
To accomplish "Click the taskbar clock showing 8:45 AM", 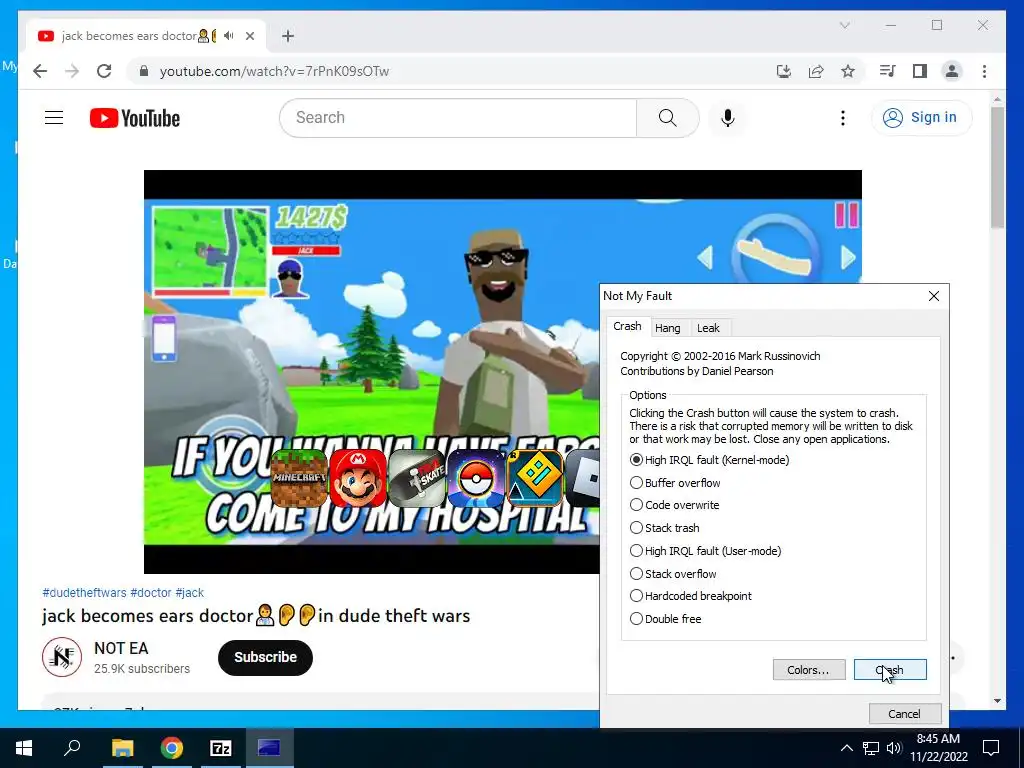I will pyautogui.click(x=938, y=747).
